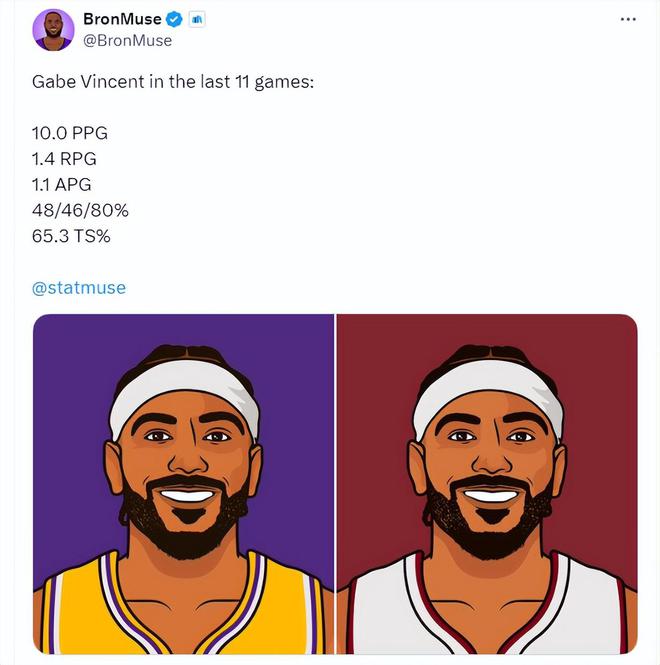
Task: Click the BronMuse display name
Action: point(122,19)
